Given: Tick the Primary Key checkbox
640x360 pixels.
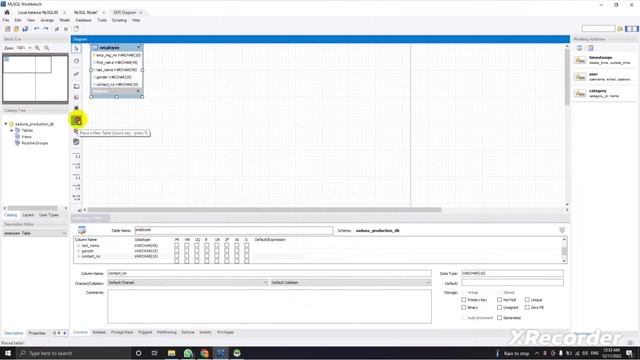Looking at the screenshot, I should pyautogui.click(x=464, y=300).
